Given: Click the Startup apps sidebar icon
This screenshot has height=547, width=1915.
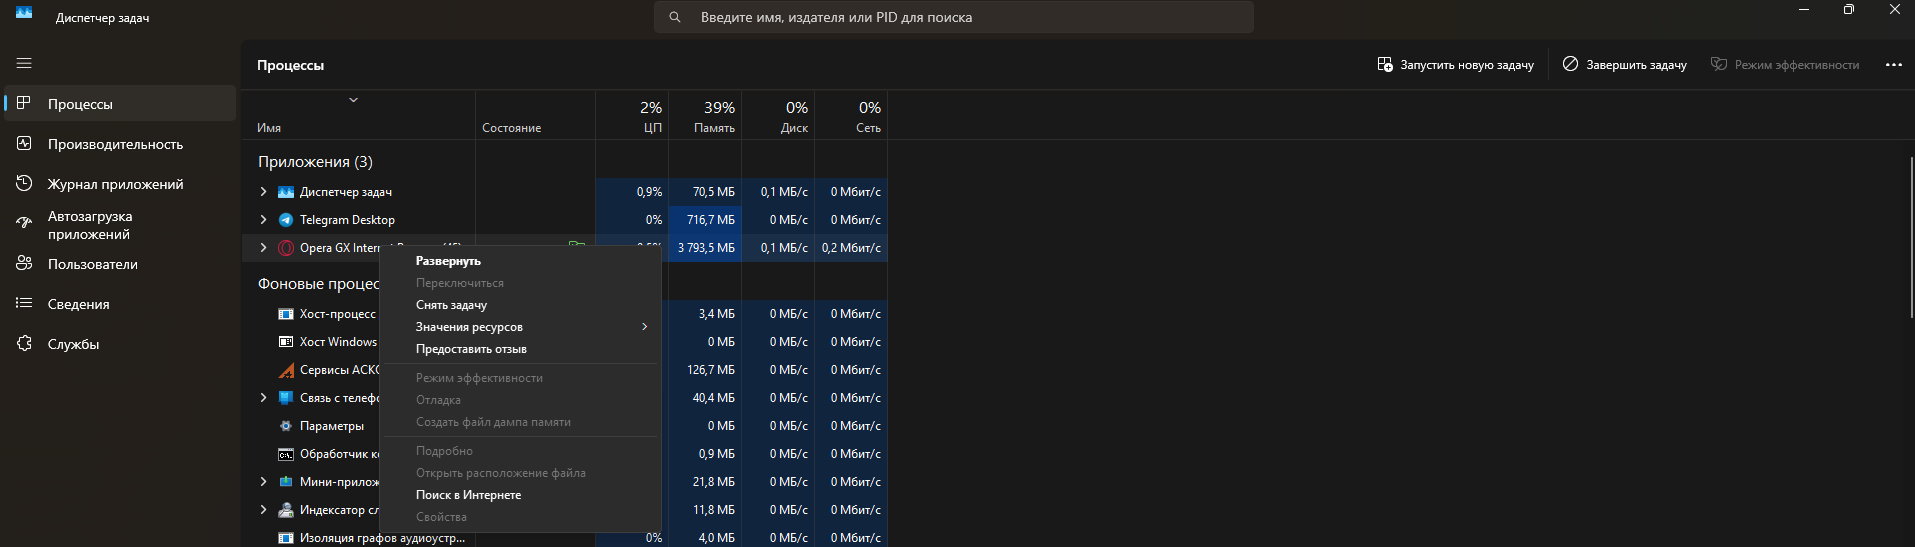Looking at the screenshot, I should (24, 224).
